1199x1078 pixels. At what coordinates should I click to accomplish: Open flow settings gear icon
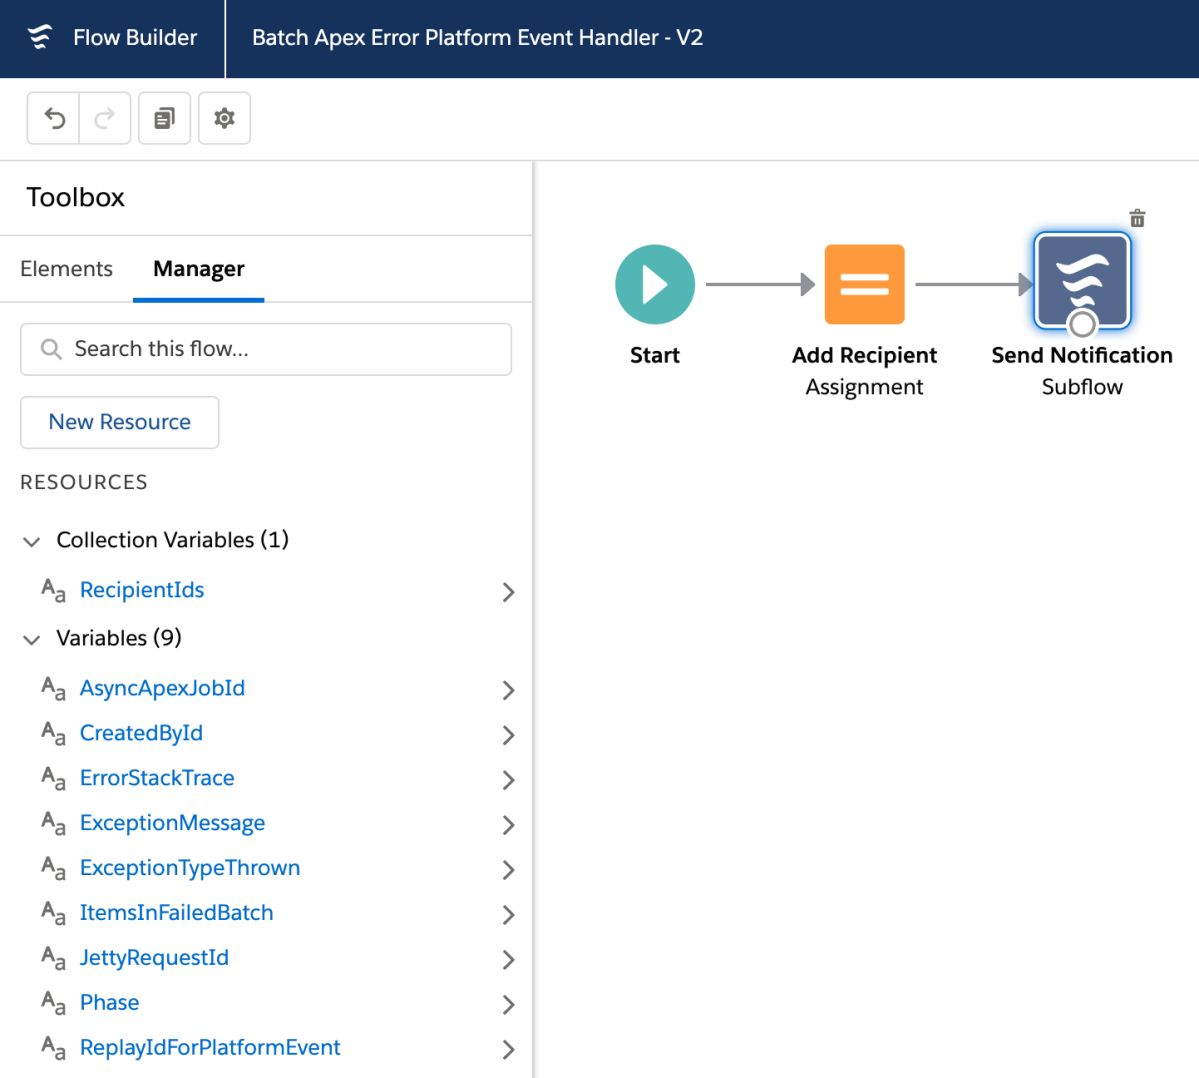tap(225, 119)
